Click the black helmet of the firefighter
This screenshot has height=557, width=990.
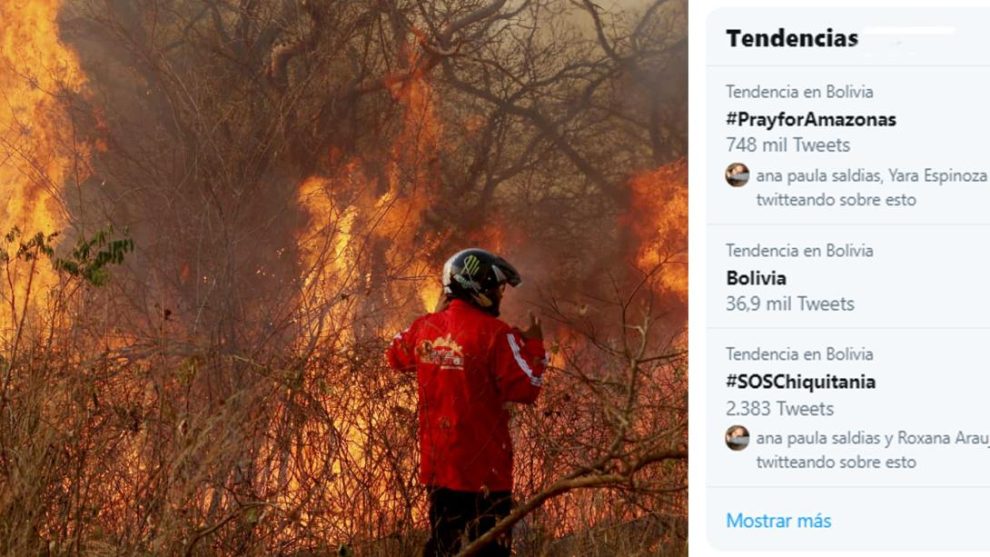(x=479, y=278)
